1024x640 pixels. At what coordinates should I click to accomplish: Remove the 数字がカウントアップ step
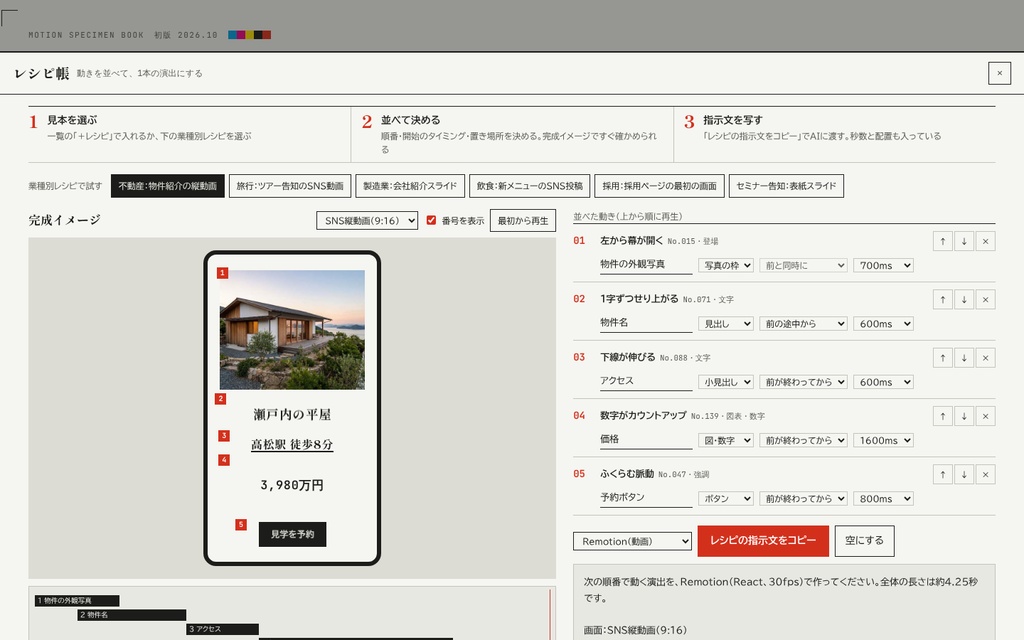click(x=985, y=416)
